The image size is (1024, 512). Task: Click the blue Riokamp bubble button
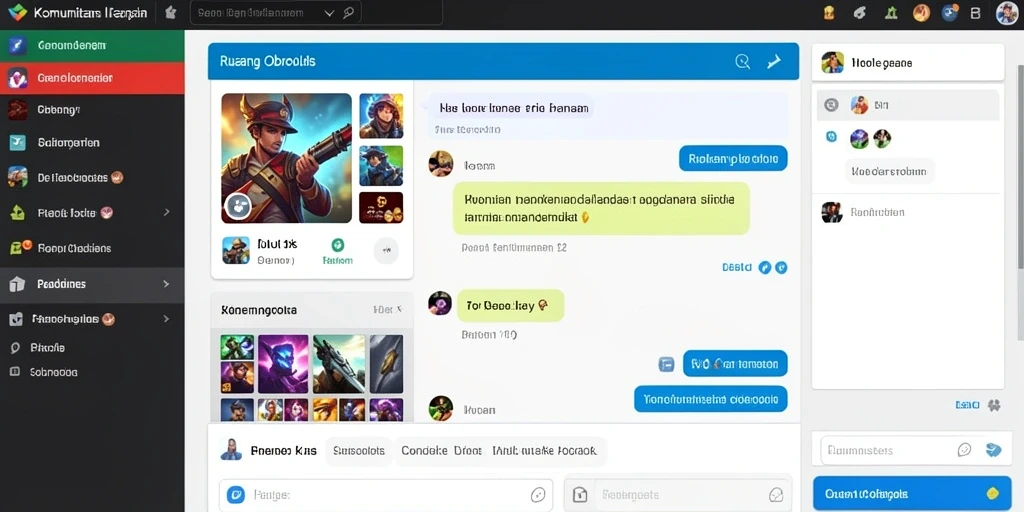733,158
